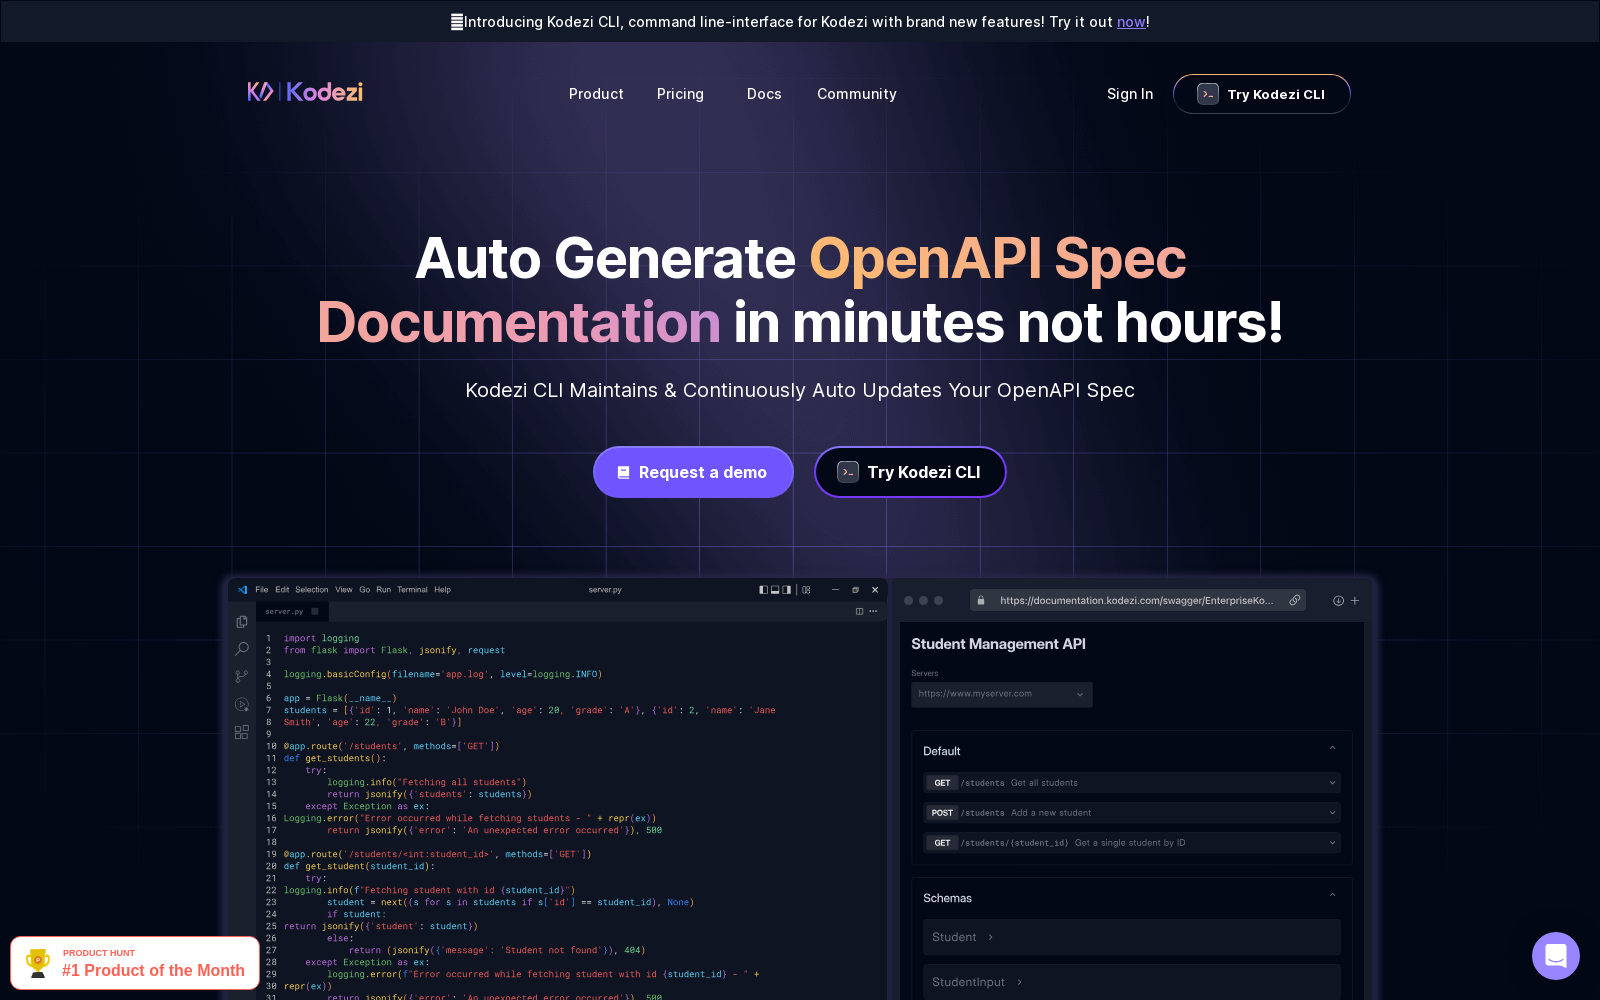Click the lock icon in the browser address bar
Image resolution: width=1600 pixels, height=1000 pixels.
[x=981, y=600]
